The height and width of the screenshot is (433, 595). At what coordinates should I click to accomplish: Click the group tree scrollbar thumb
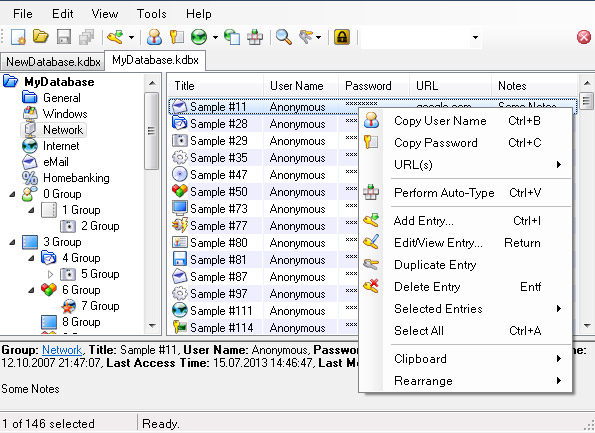[152, 131]
